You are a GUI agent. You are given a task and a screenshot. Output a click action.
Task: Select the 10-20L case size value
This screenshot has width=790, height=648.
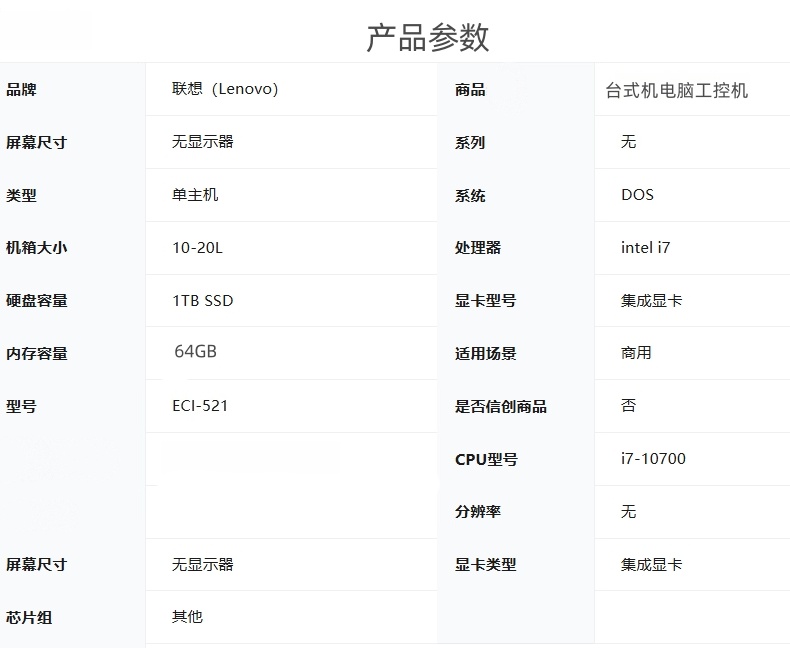click(197, 248)
